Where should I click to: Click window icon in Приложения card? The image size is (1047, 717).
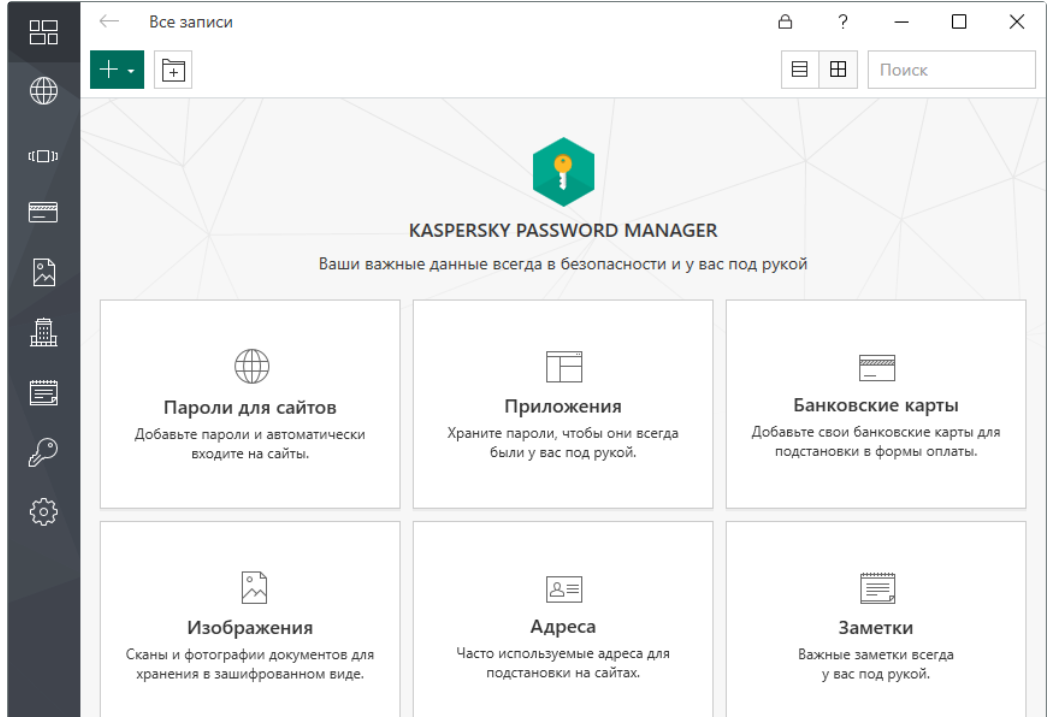click(564, 367)
